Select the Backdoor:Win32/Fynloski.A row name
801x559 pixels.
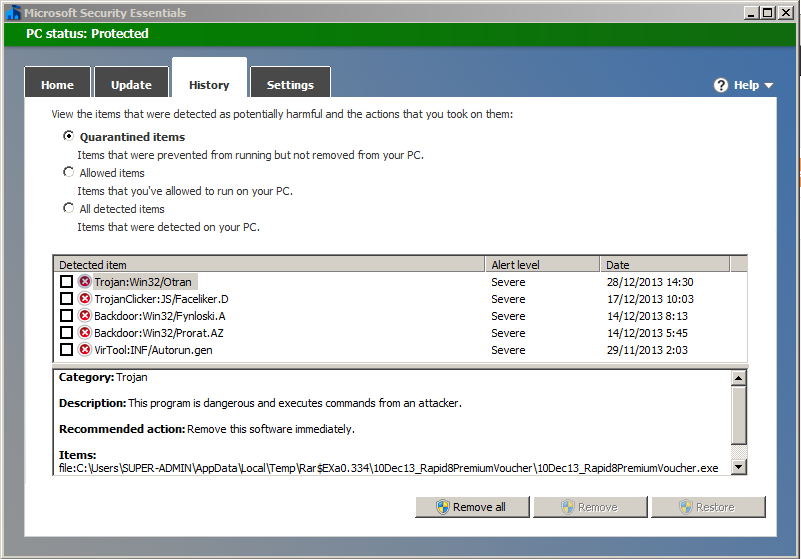coord(160,316)
